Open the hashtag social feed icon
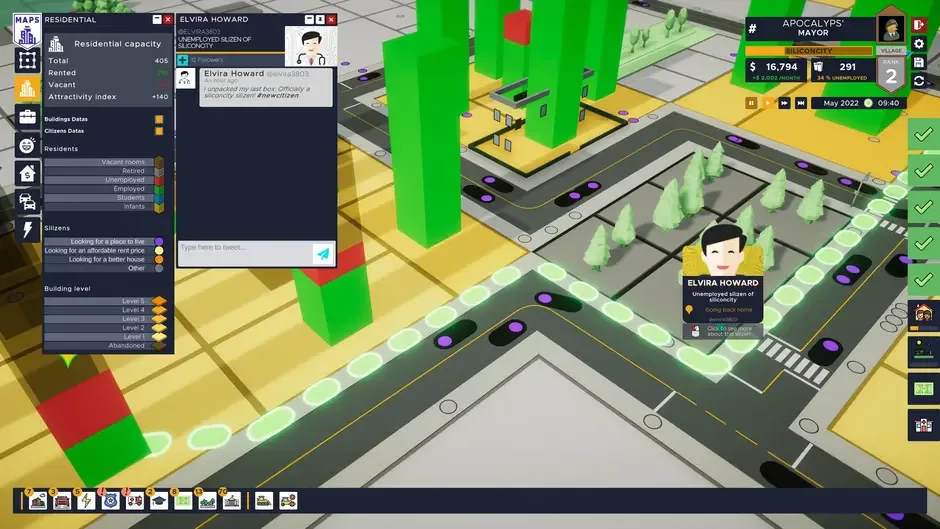This screenshot has width=940, height=529. pos(752,28)
